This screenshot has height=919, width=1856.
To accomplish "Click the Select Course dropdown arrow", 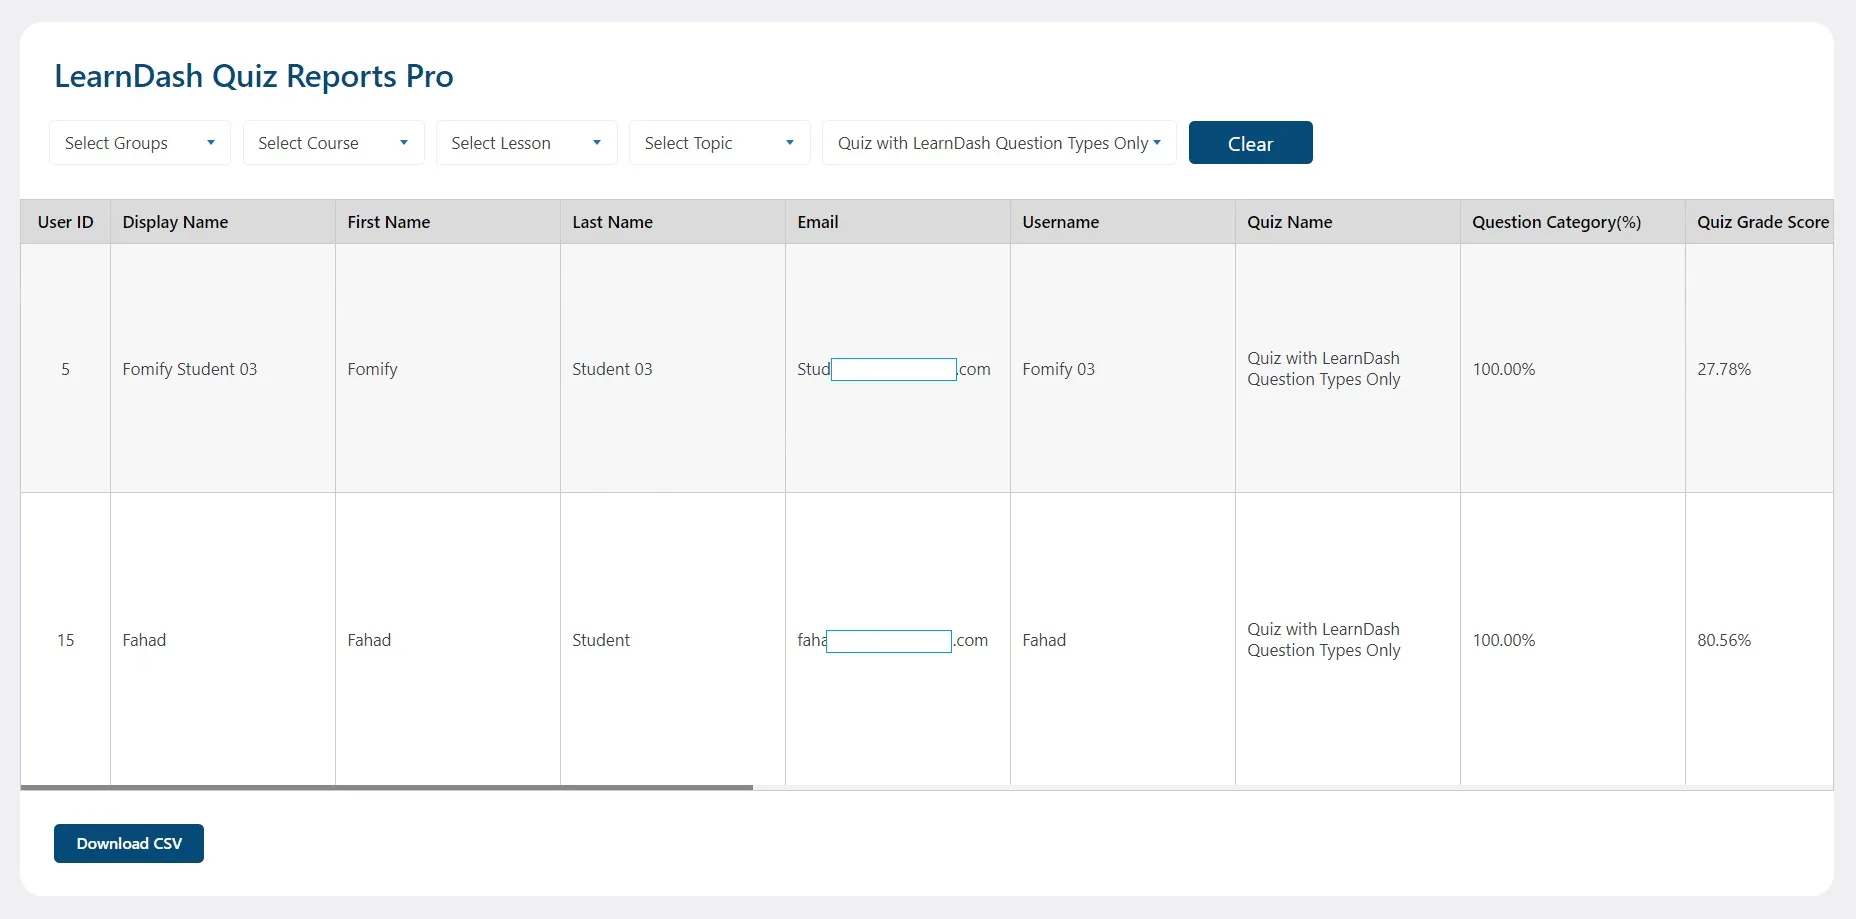I will [404, 142].
